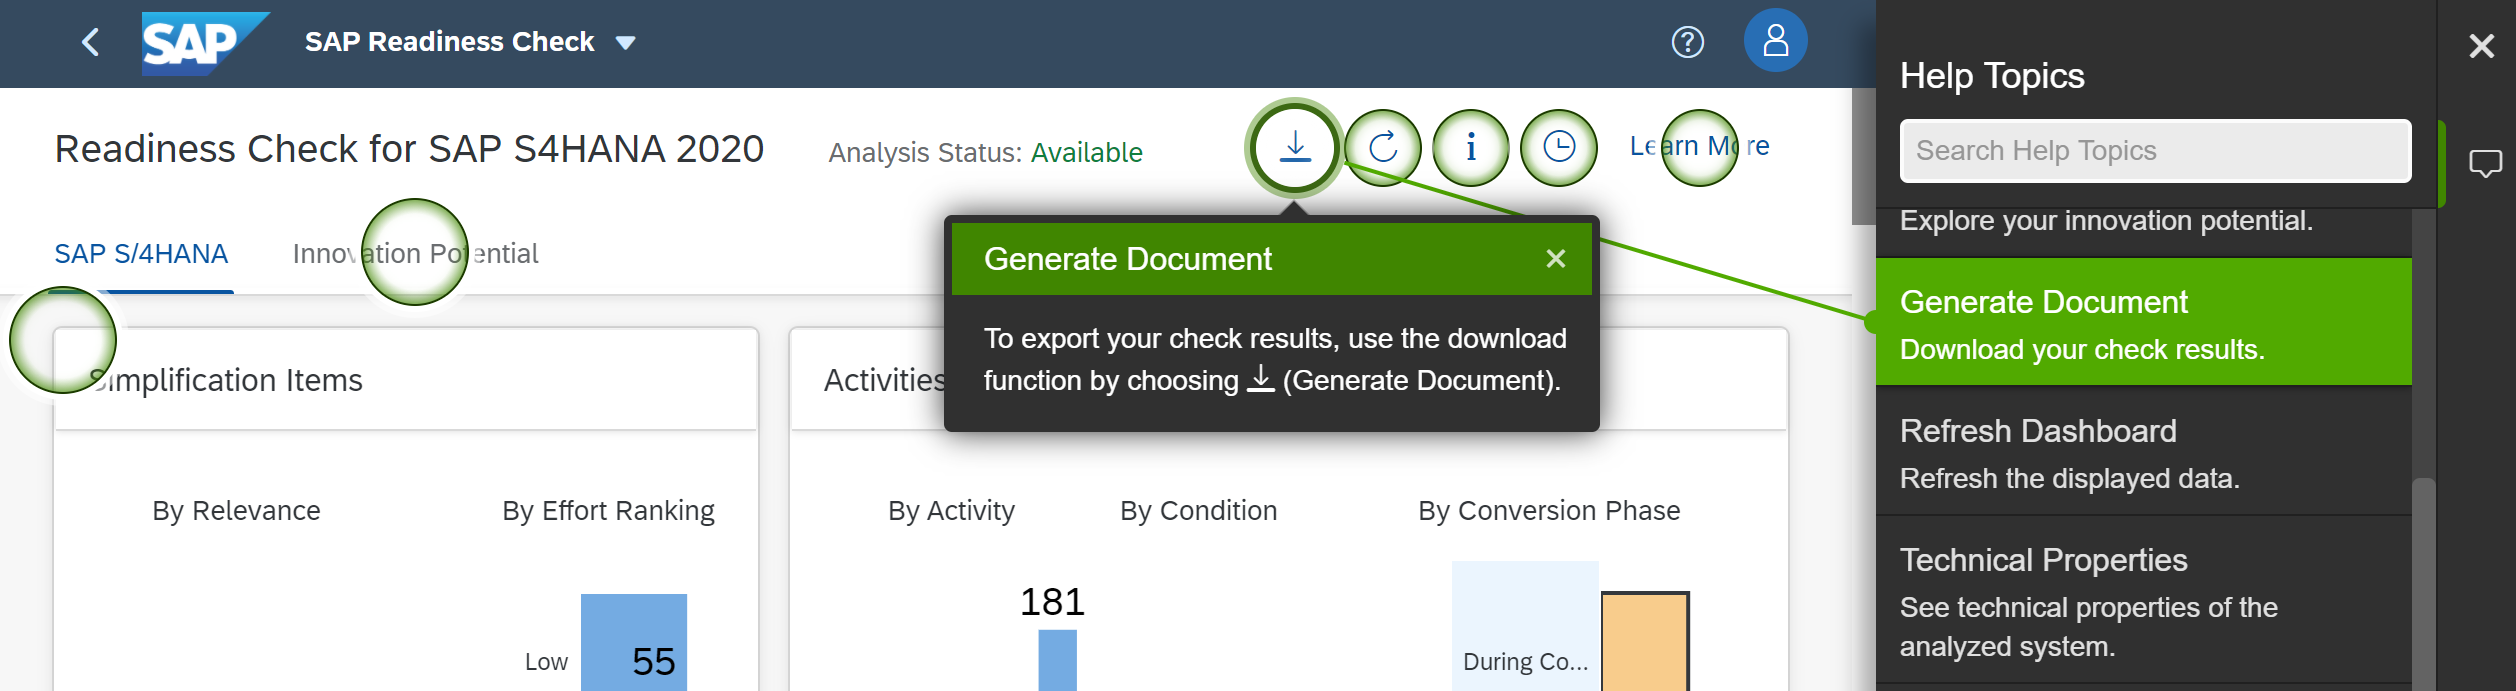Open the user profile avatar
The width and height of the screenshot is (2516, 691).
point(1775,41)
